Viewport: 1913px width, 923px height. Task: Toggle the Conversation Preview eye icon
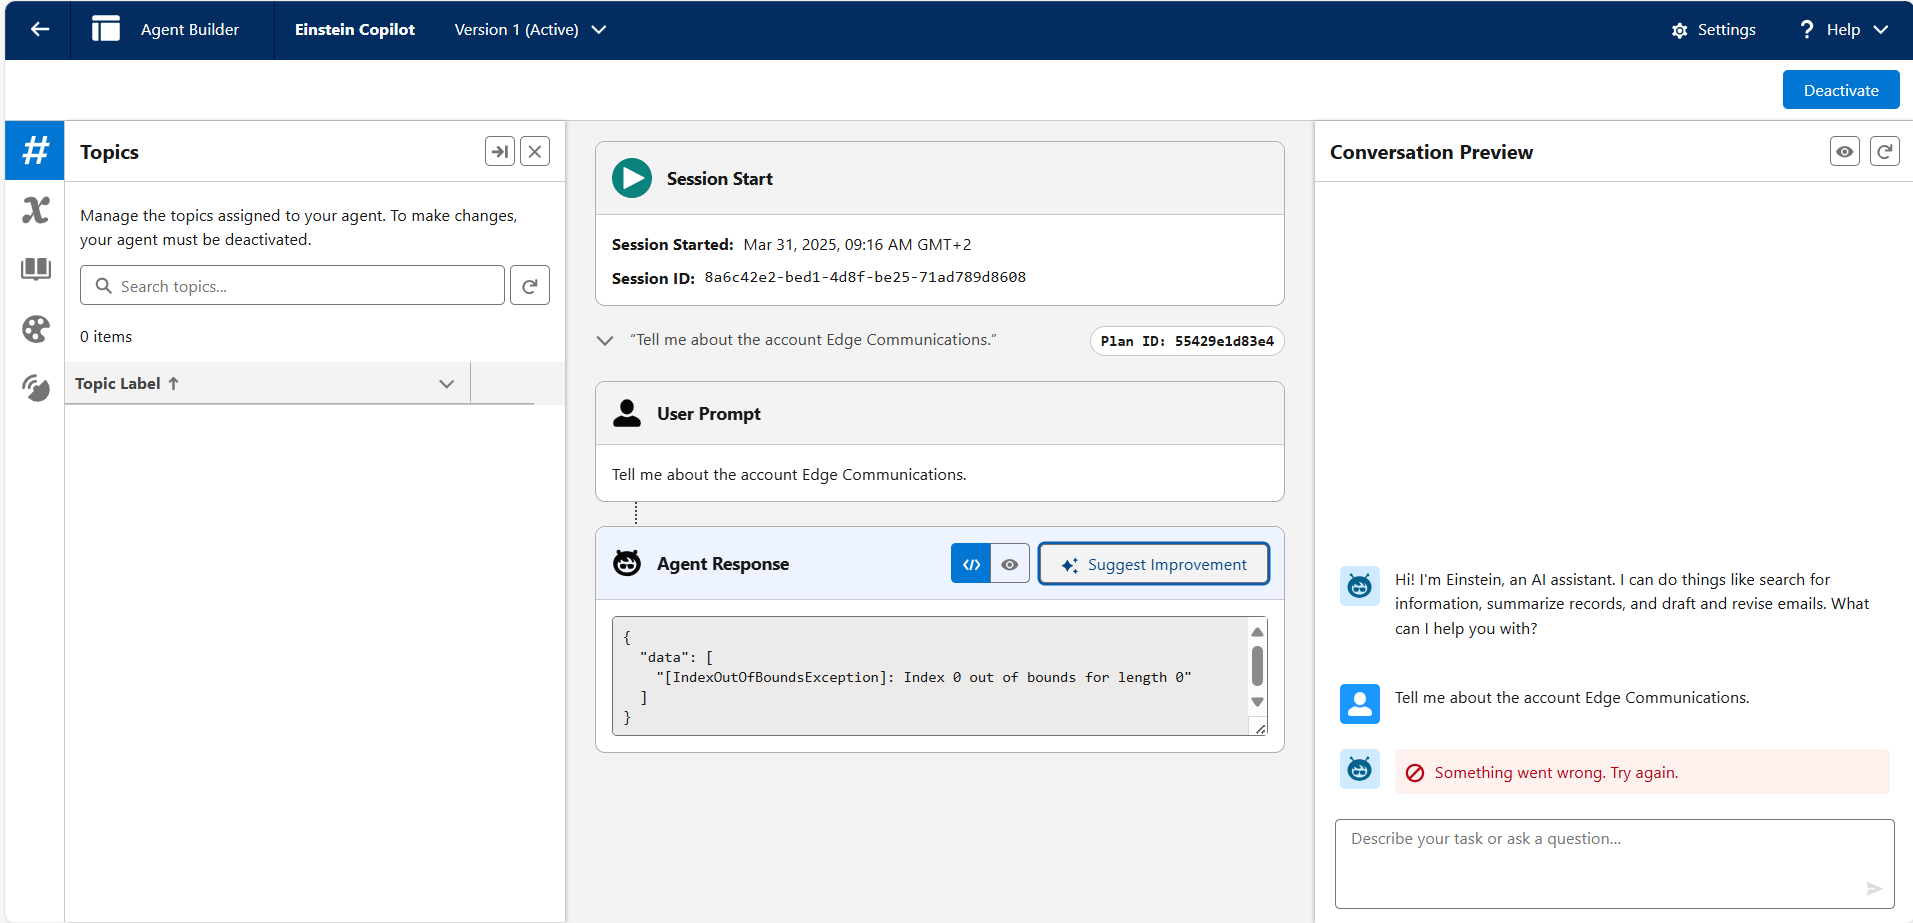(1845, 151)
